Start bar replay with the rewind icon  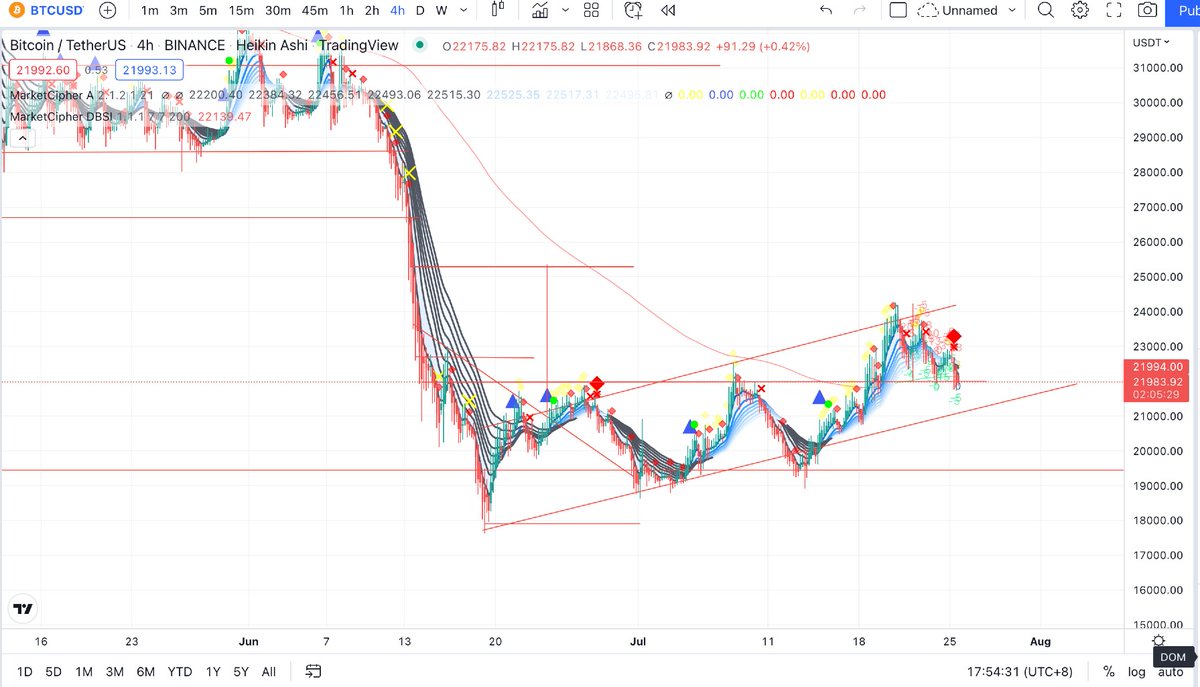pos(668,10)
